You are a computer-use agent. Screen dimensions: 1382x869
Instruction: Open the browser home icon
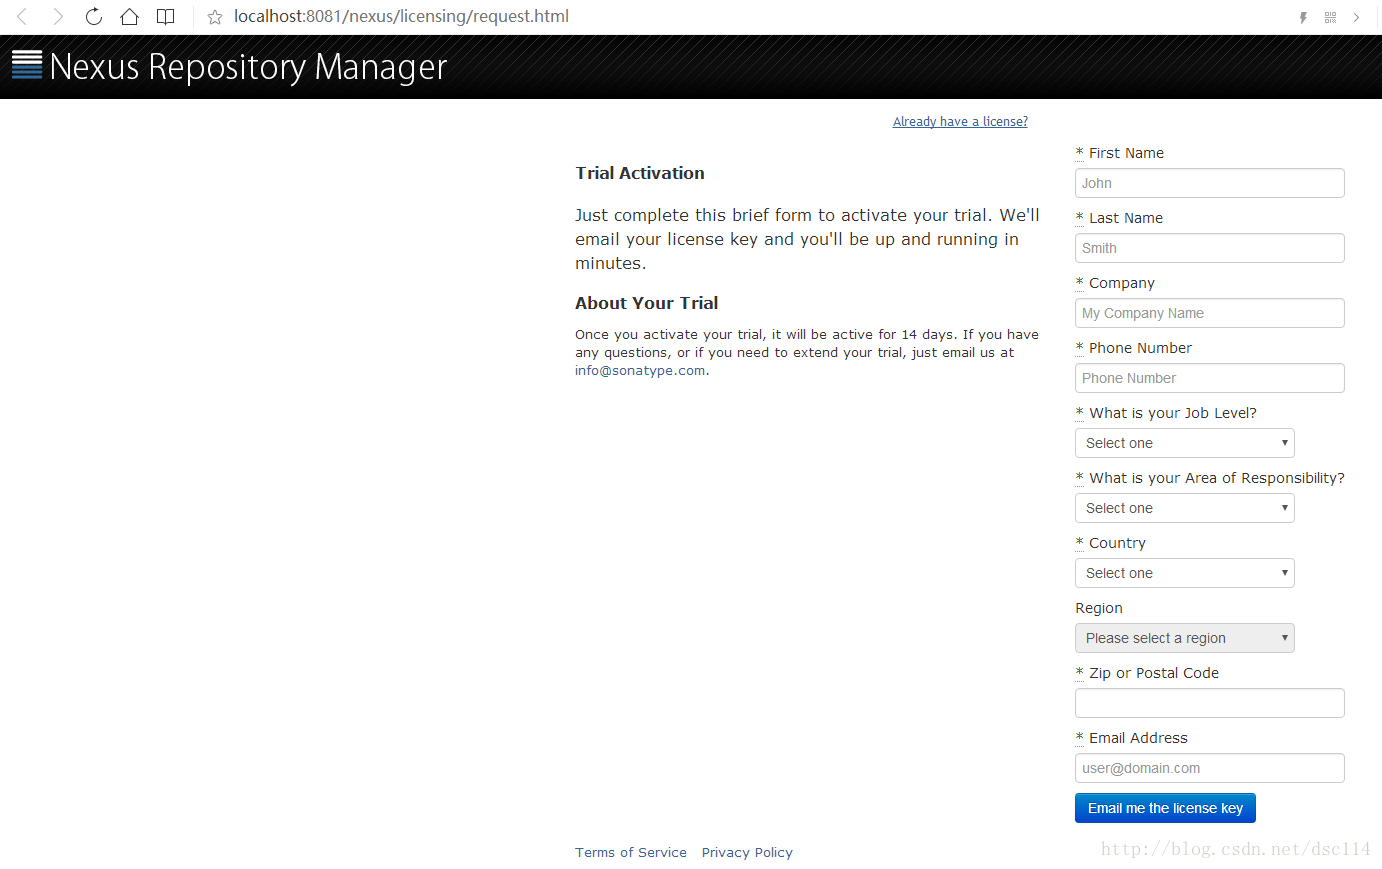pos(129,17)
